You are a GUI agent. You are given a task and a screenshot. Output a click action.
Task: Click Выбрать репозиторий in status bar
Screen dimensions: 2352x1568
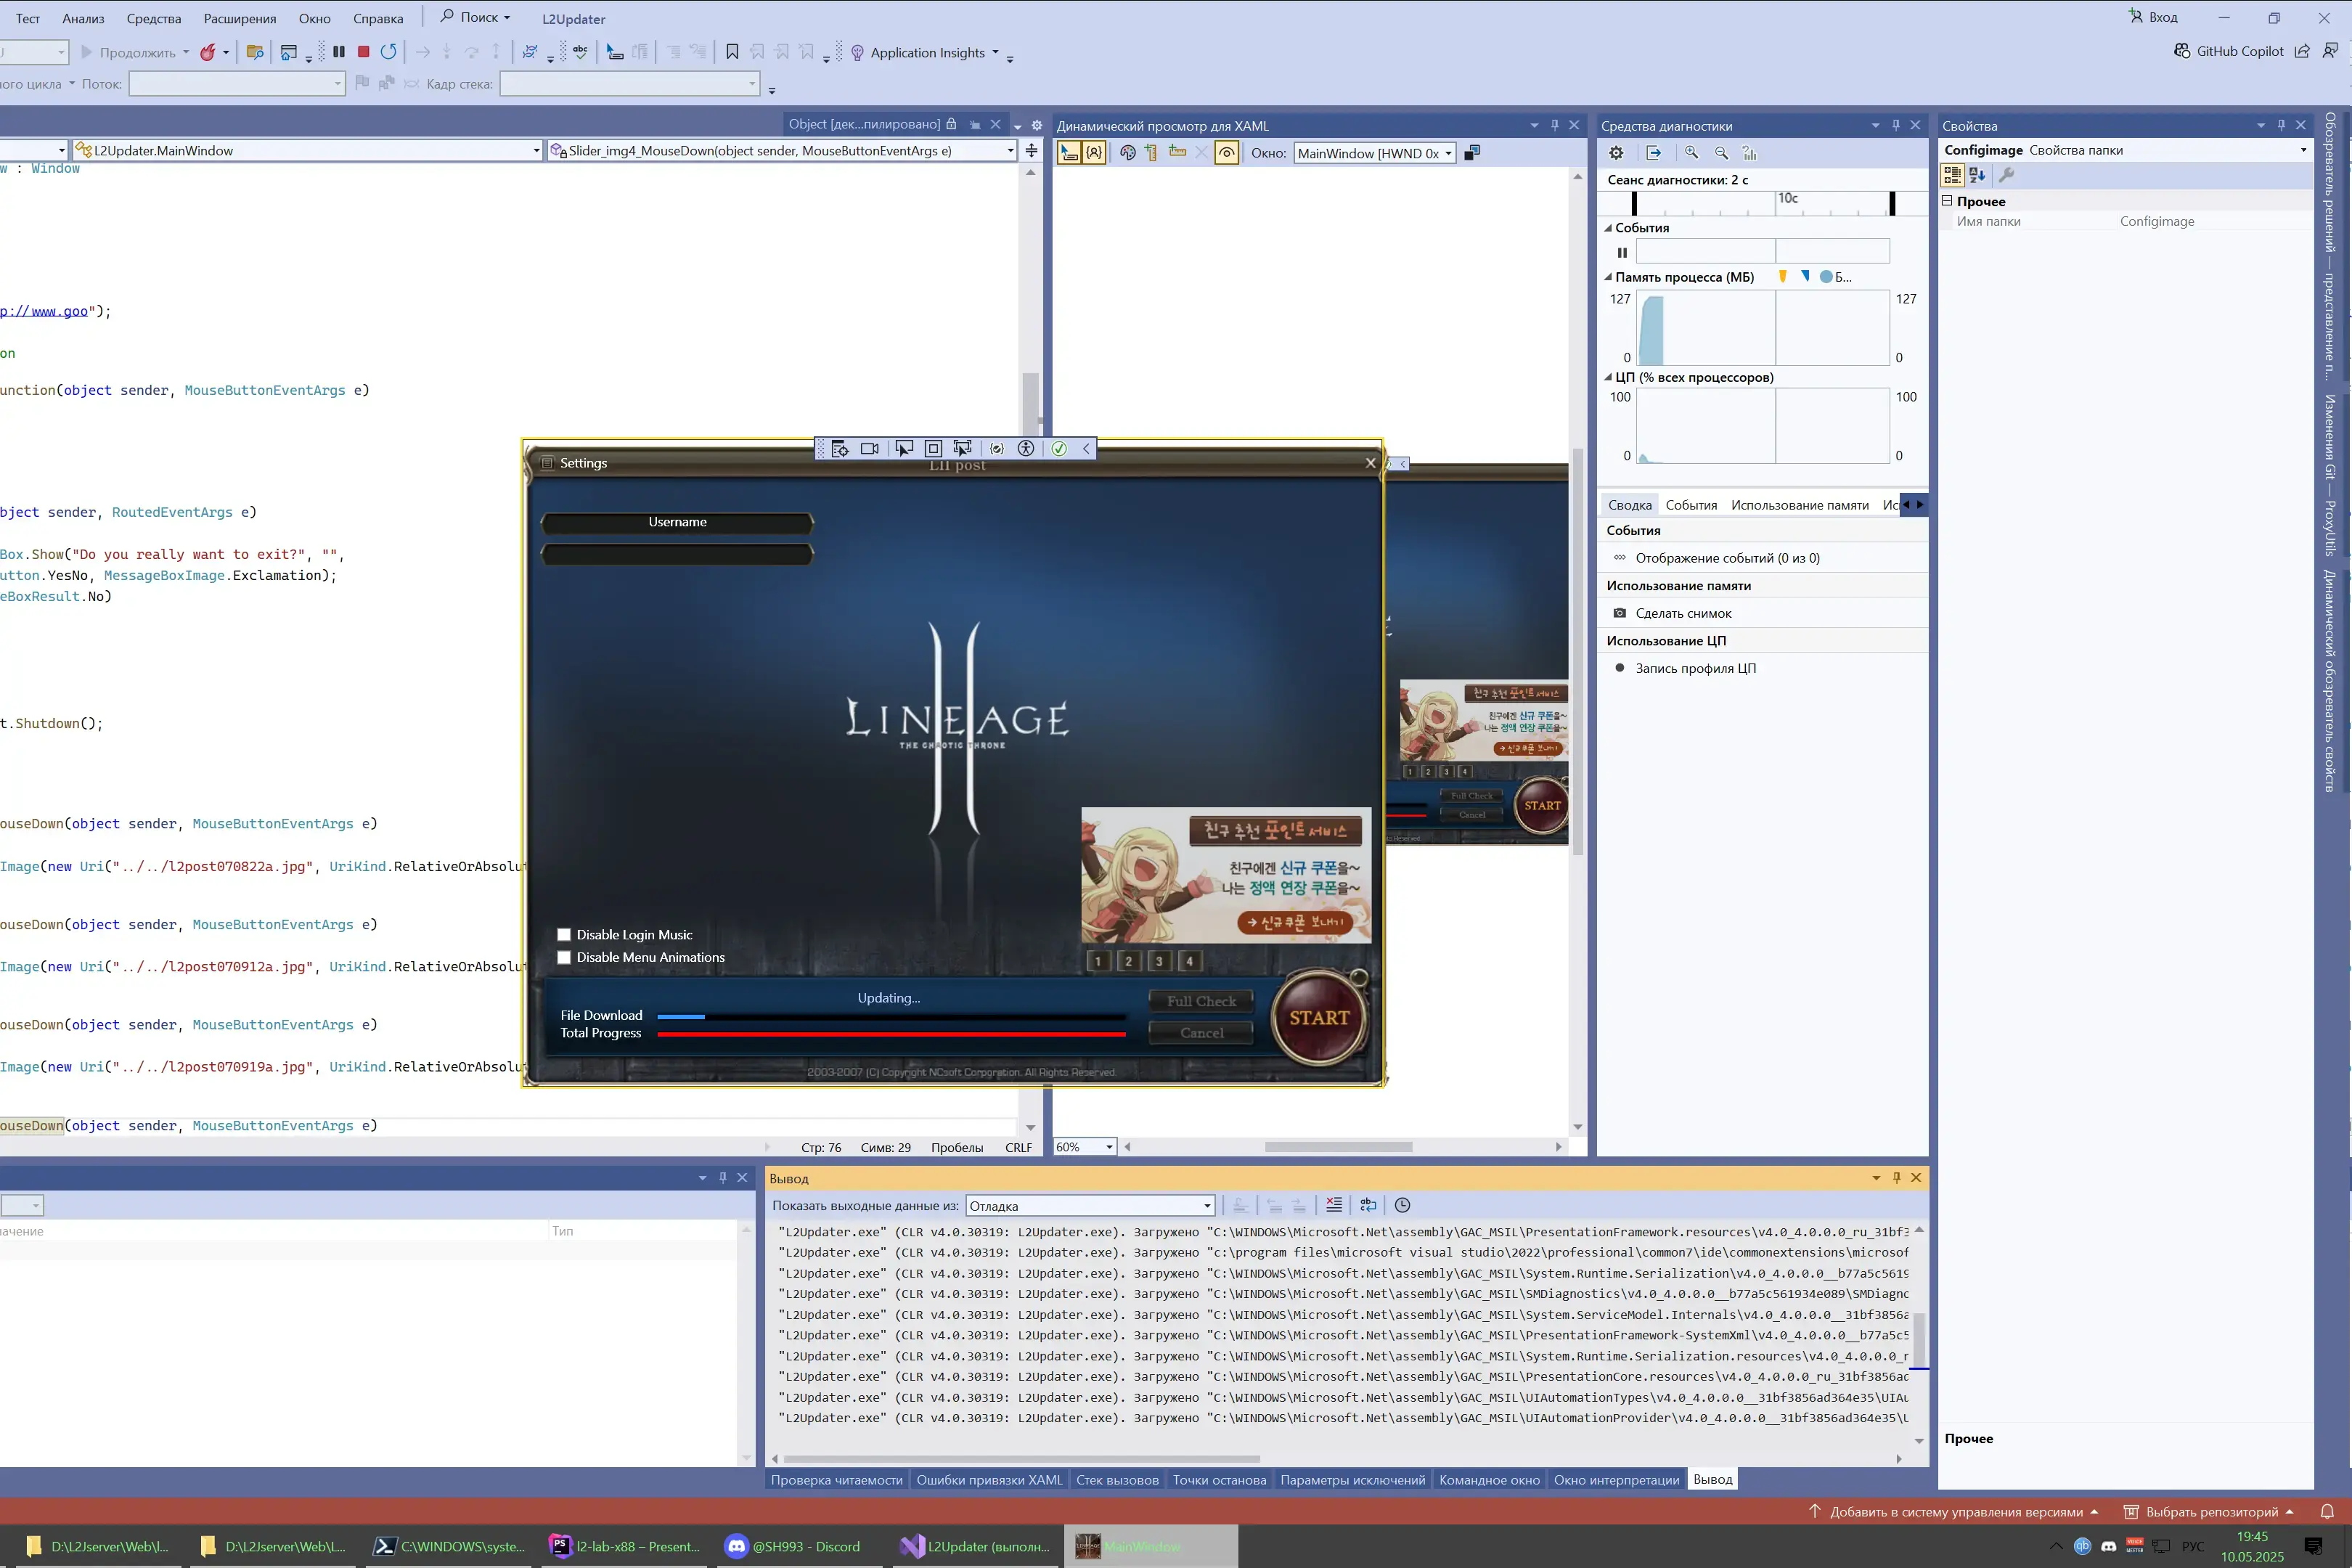coord(2209,1512)
